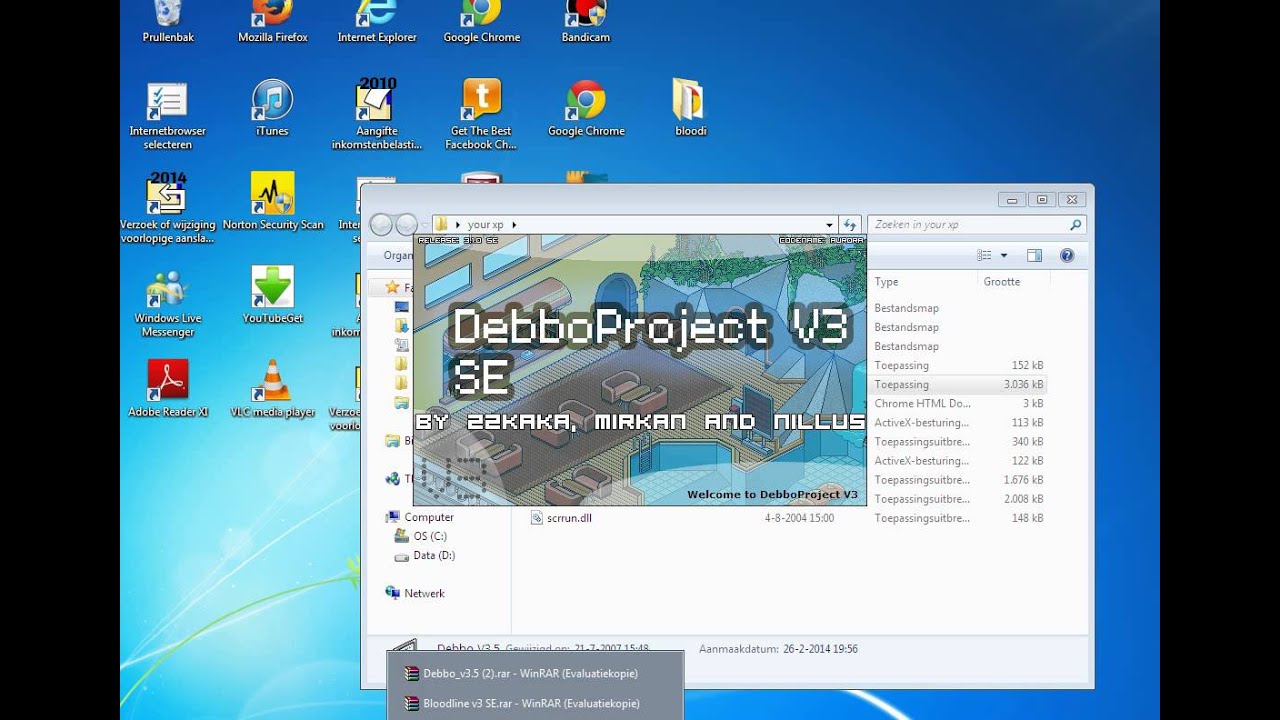
Task: Open VLC media player shortcut
Action: tap(272, 390)
